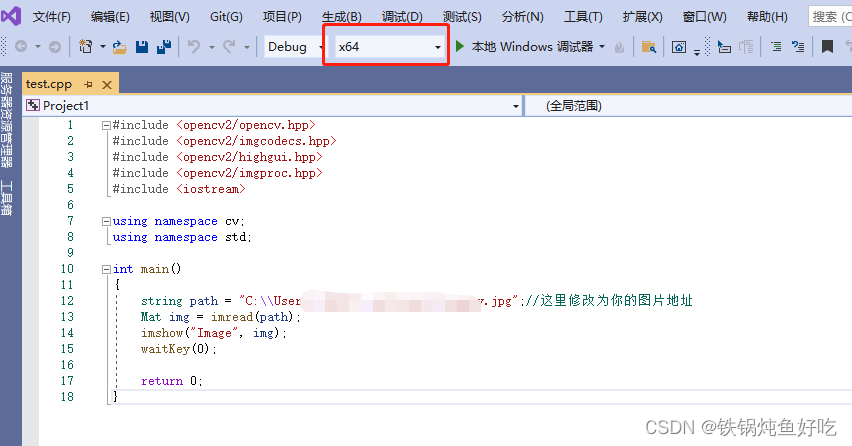Image resolution: width=852 pixels, height=446 pixels.
Task: Open the debugger target dropdown arrow
Action: pos(602,47)
